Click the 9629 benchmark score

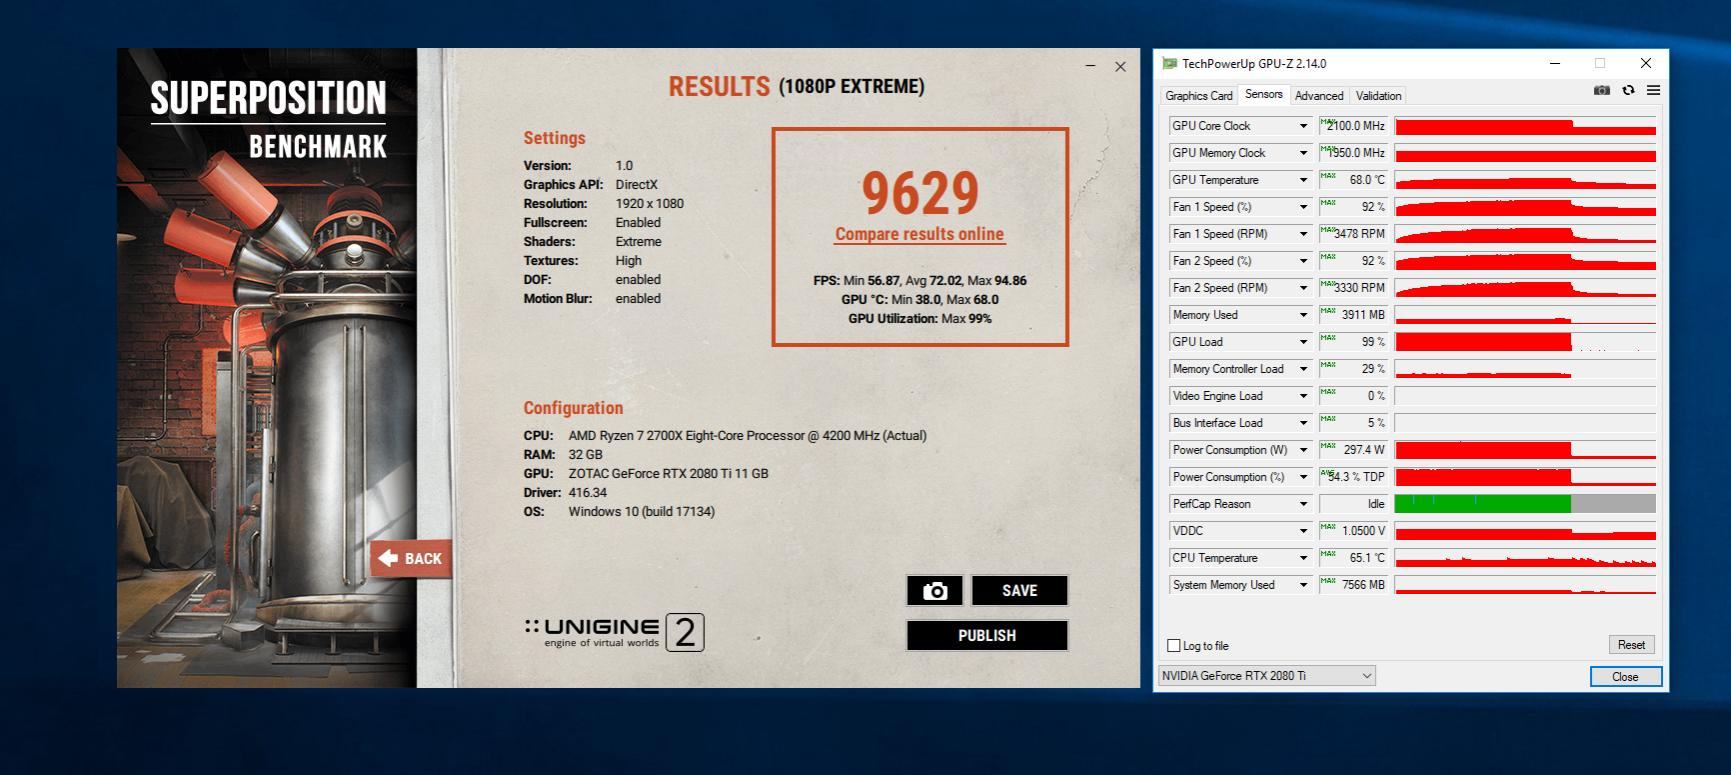pos(920,193)
